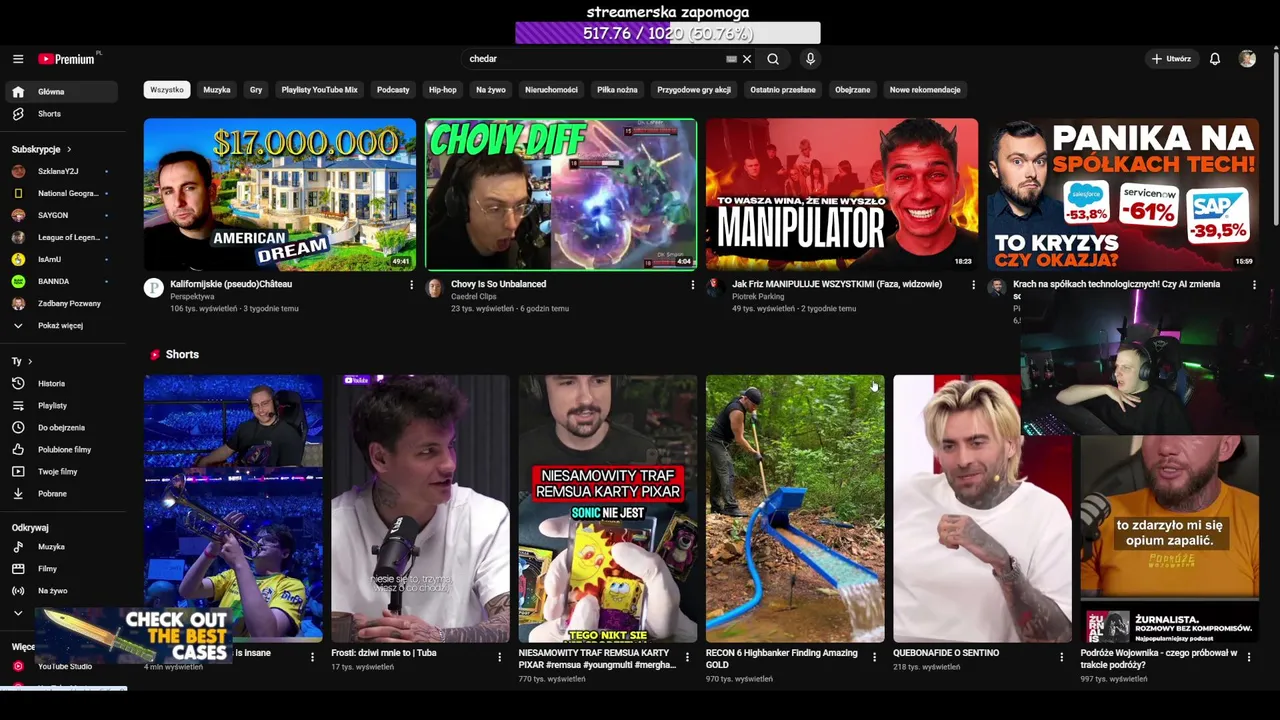The height and width of the screenshot is (720, 1280).
Task: Play RECON 6 Highbanker gold short
Action: click(x=795, y=508)
